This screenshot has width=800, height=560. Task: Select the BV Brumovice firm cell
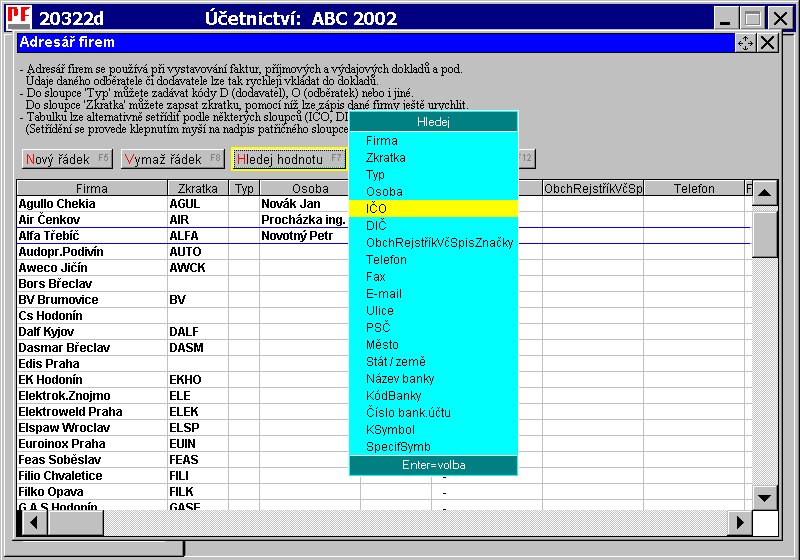[x=92, y=300]
